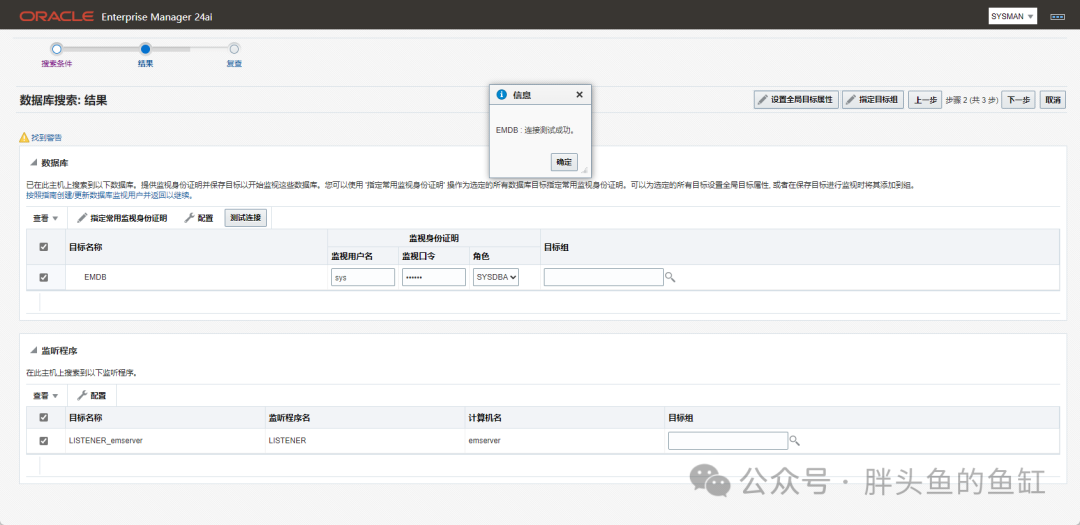Viewport: 1080px width, 525px height.
Task: Click 设置全局目标属性 button
Action: [796, 100]
